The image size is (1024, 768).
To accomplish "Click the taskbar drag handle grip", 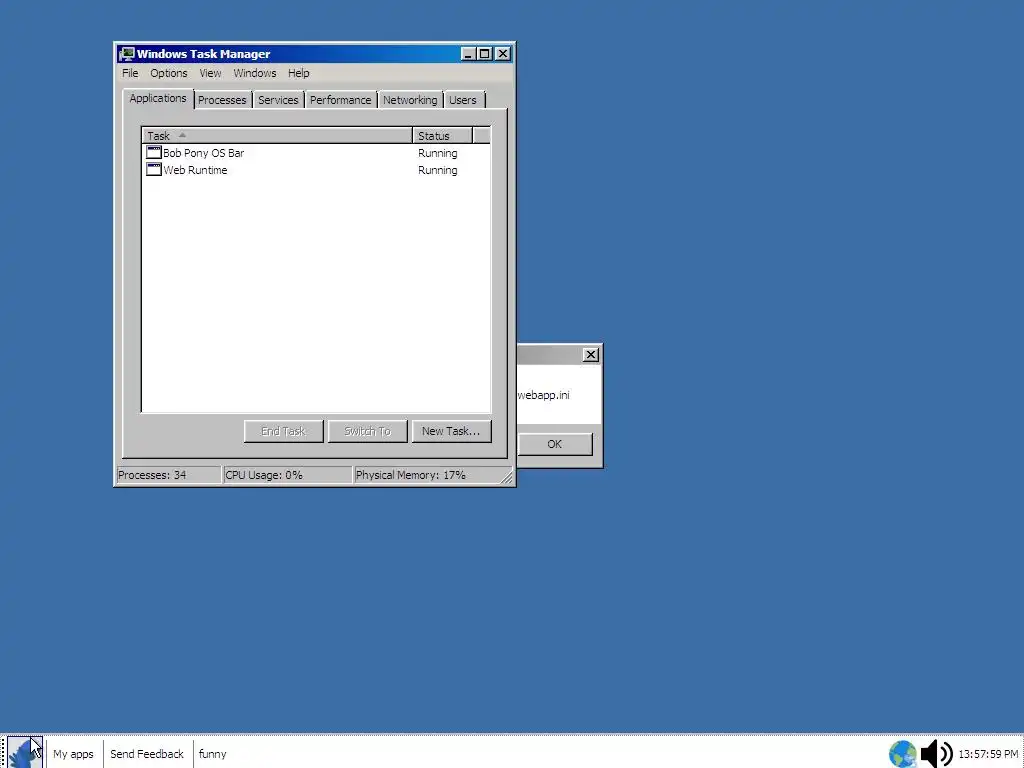I will (x=3, y=752).
